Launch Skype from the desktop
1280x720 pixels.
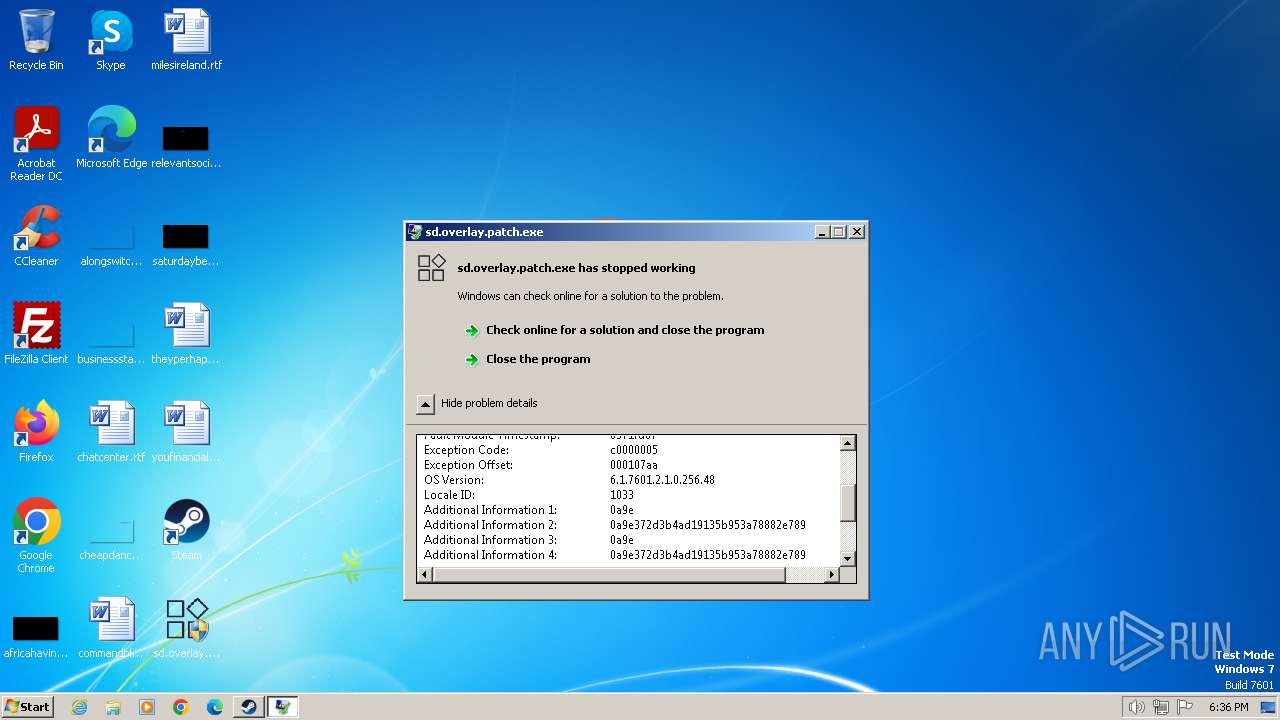(110, 40)
